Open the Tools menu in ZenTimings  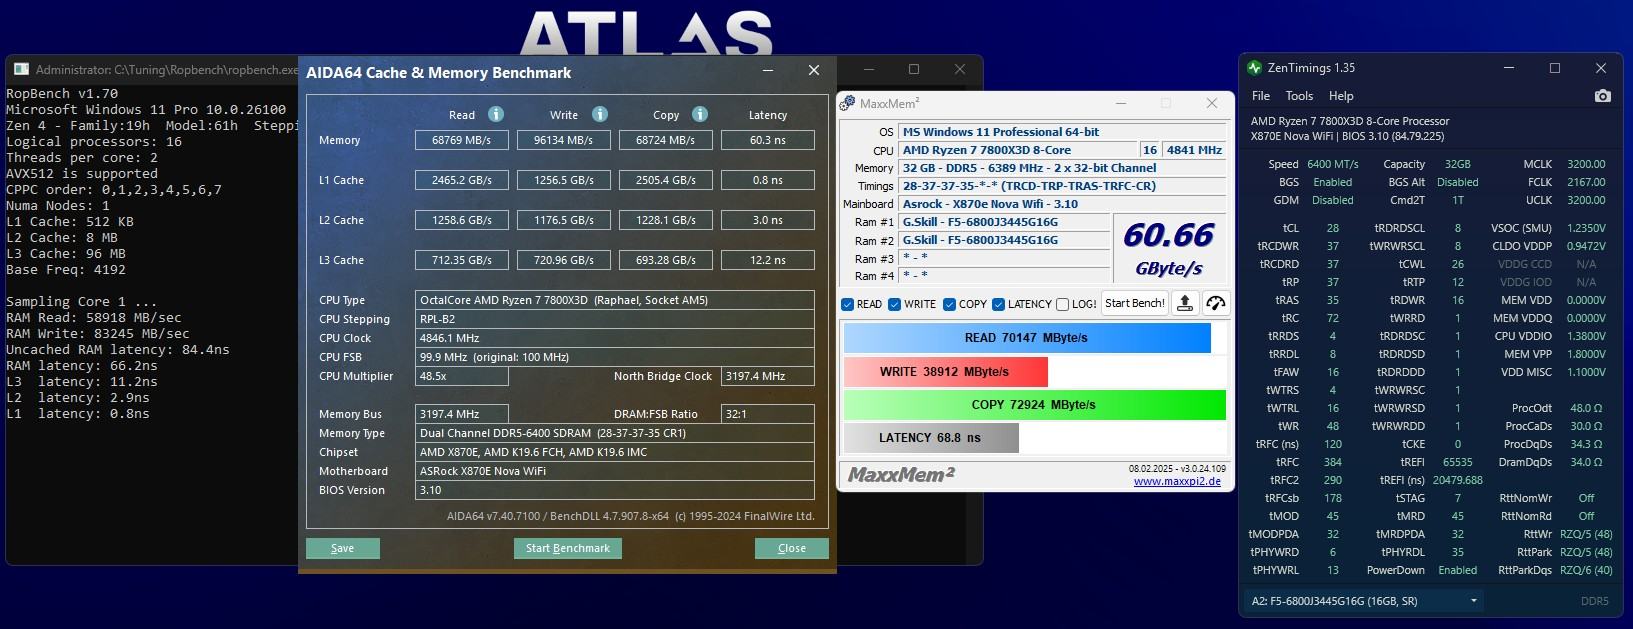point(1299,96)
